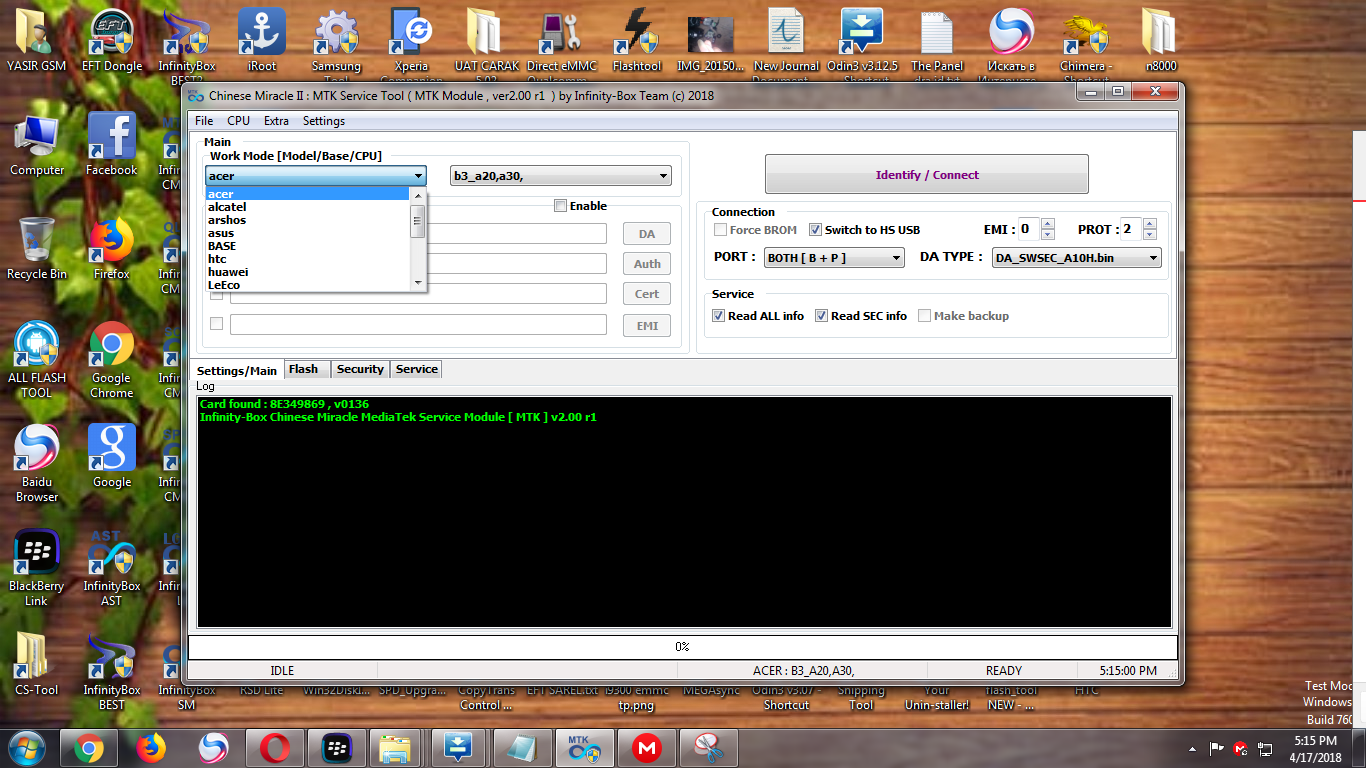The image size is (1366, 768).
Task: Open the Windows Start button
Action: point(27,748)
